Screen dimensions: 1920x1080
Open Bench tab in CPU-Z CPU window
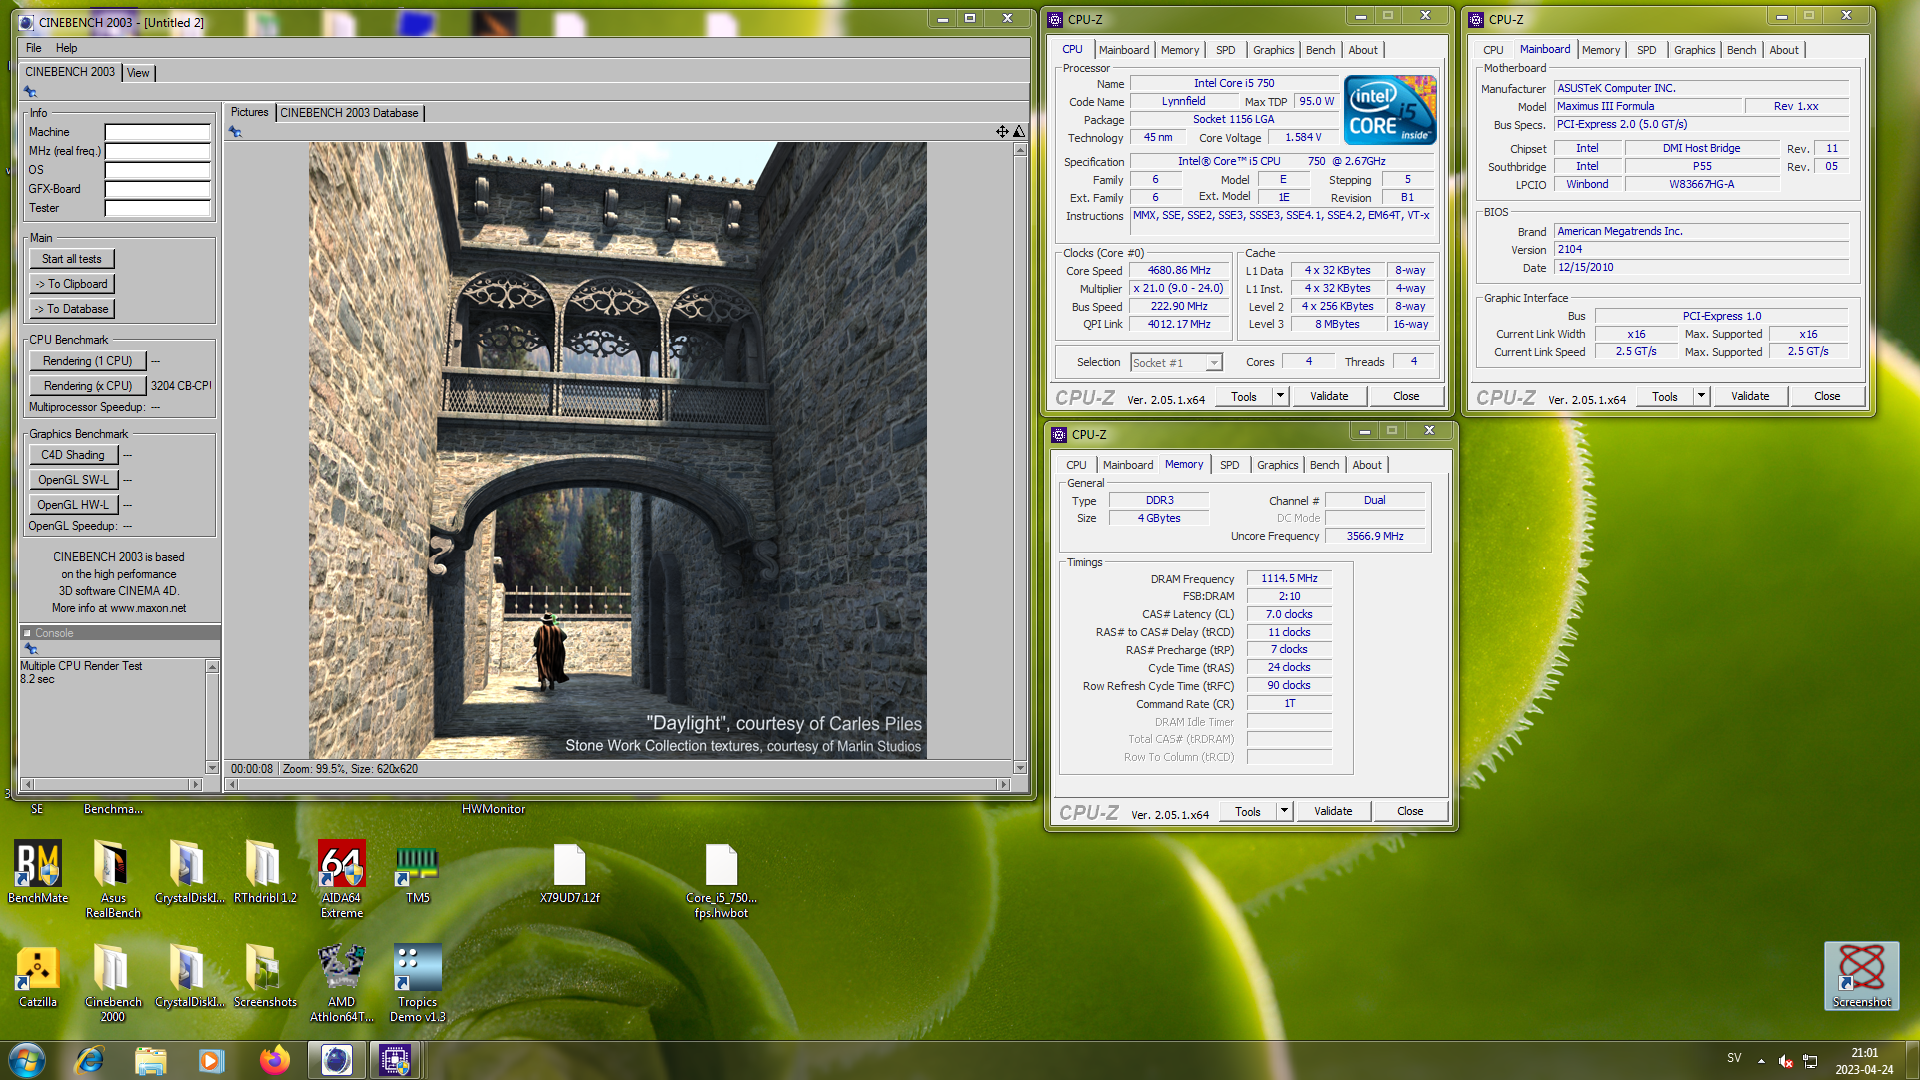pyautogui.click(x=1320, y=50)
